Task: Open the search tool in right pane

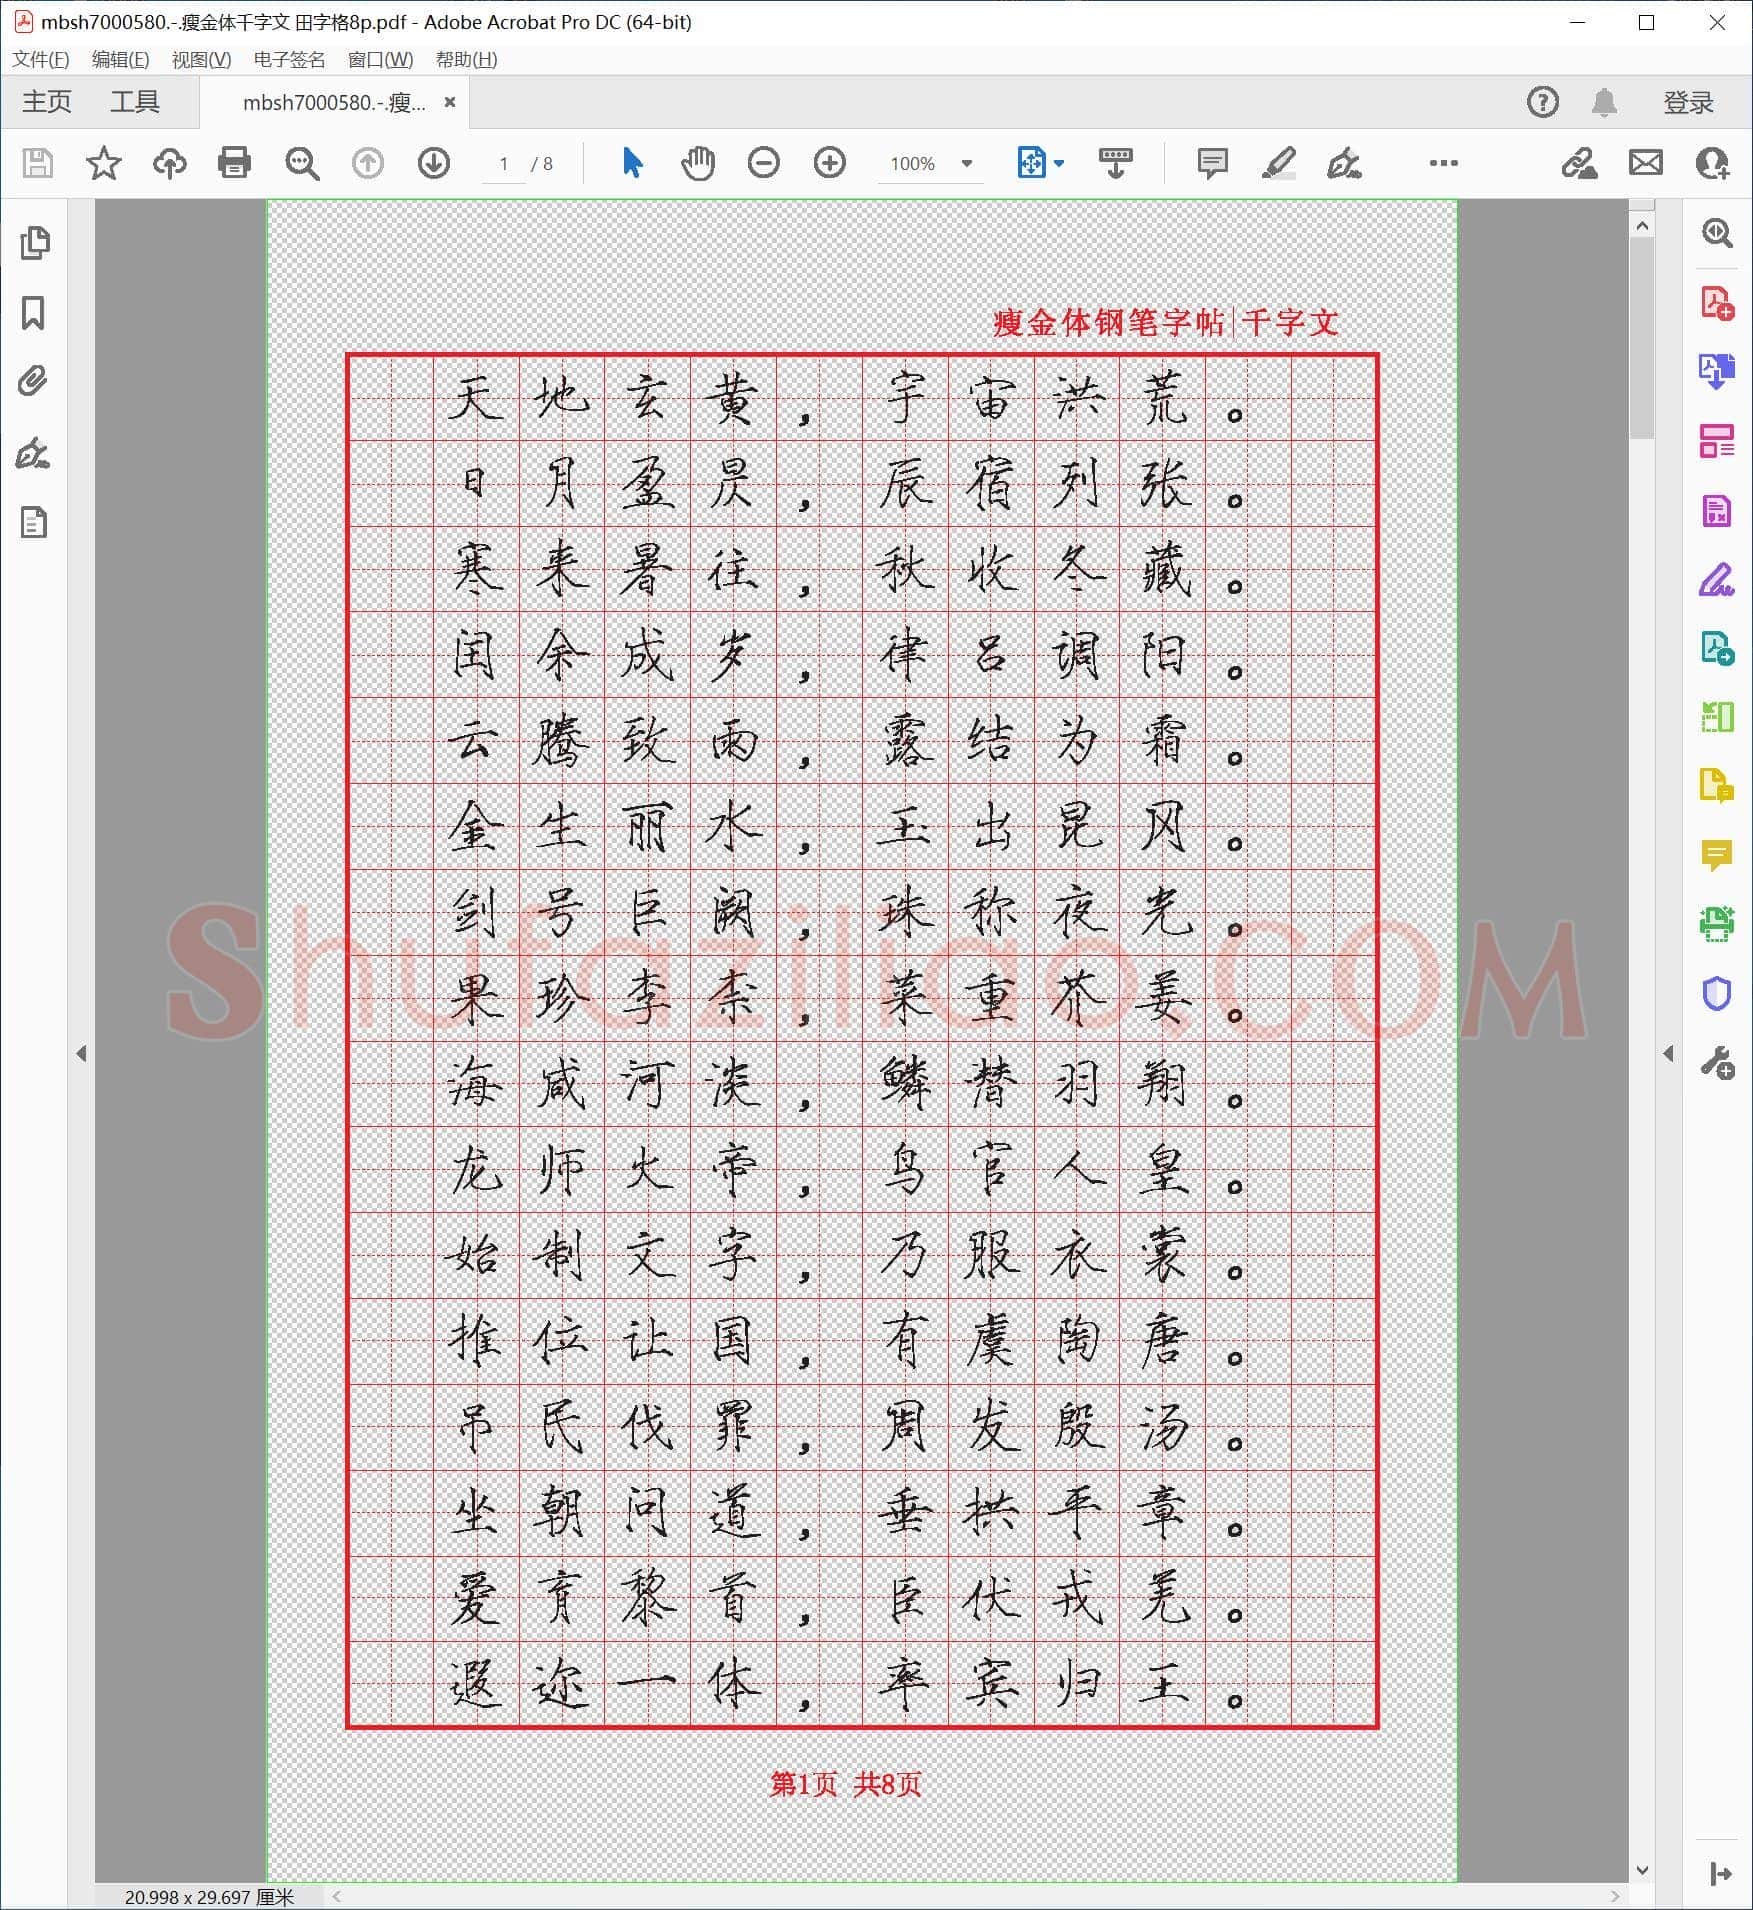Action: click(1718, 233)
